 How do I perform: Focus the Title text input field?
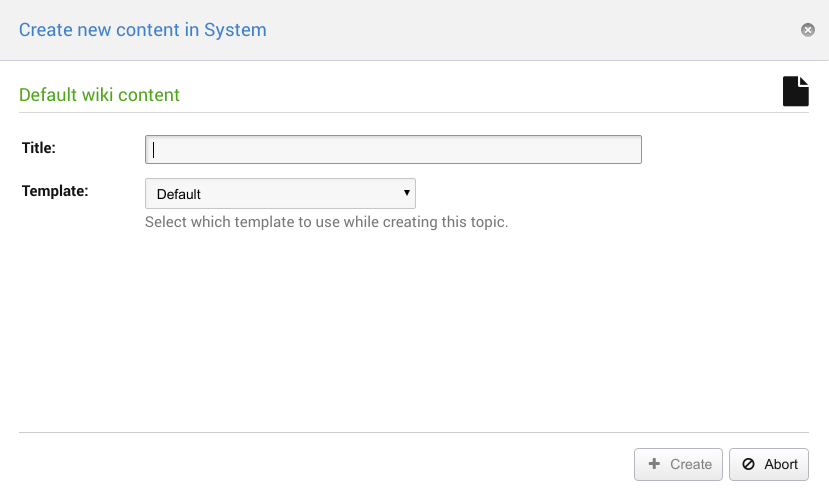[393, 149]
